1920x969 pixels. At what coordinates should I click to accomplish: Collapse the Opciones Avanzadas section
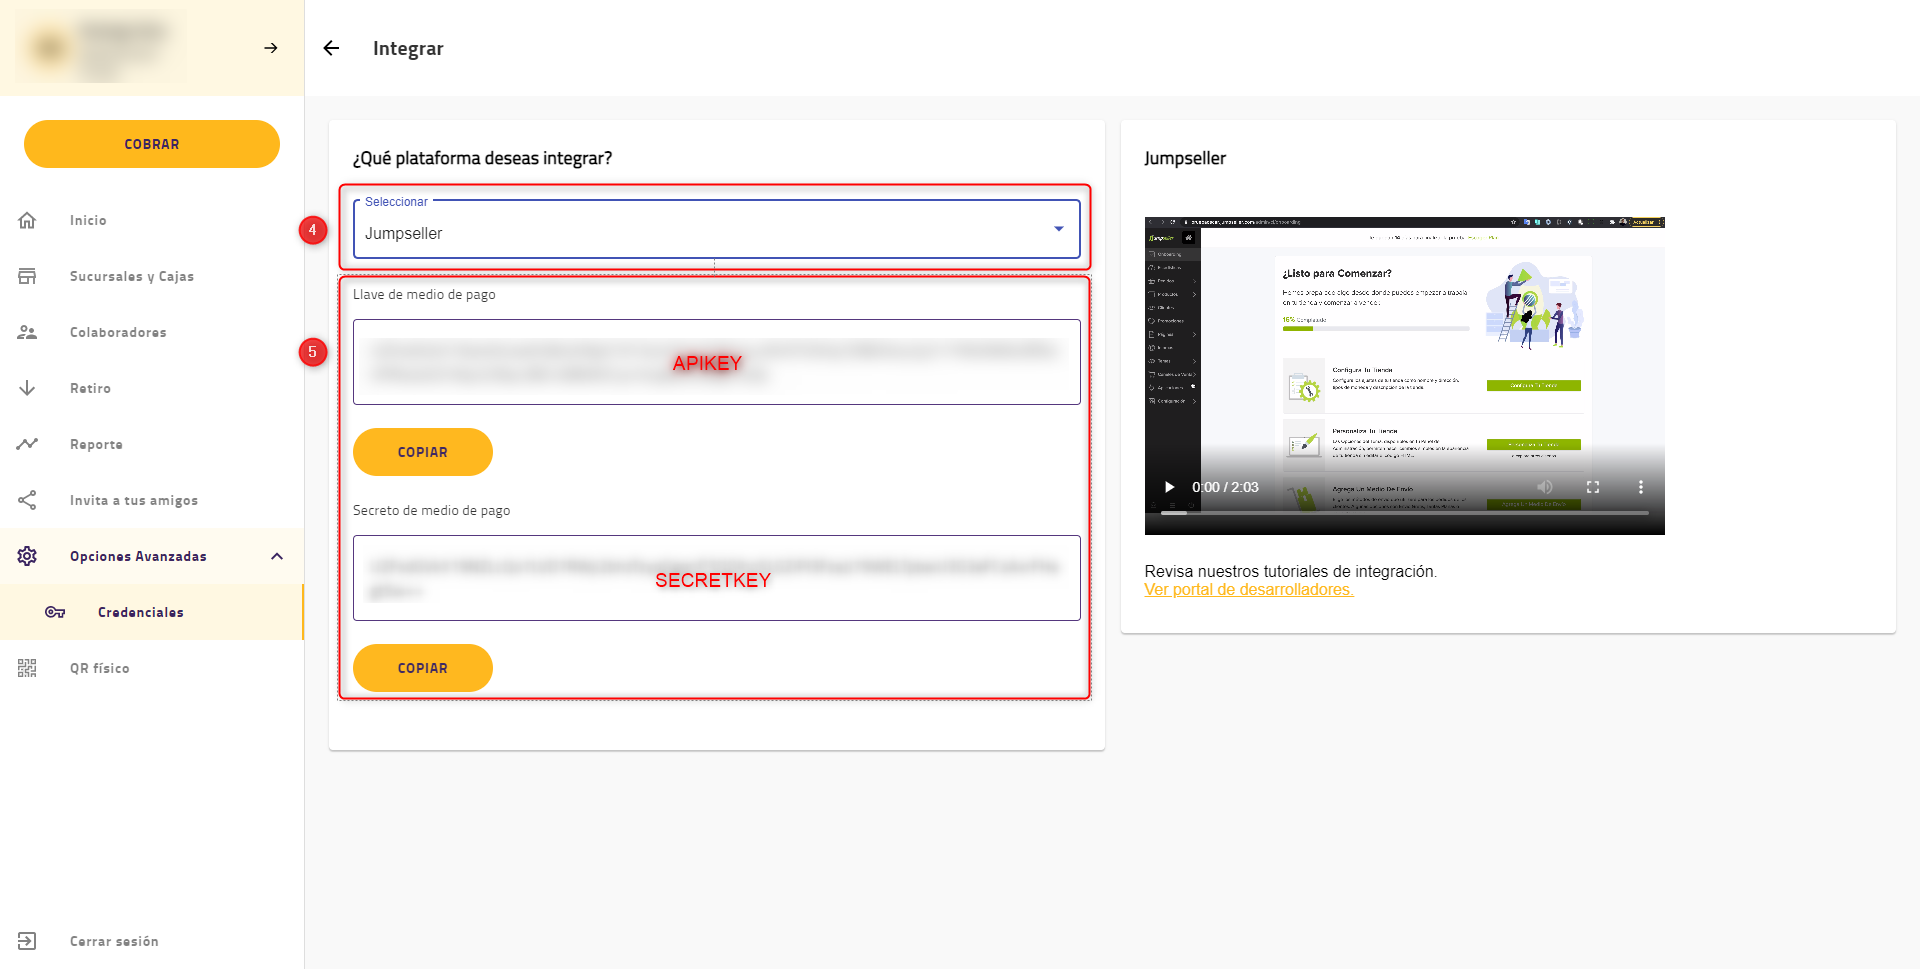coord(277,556)
